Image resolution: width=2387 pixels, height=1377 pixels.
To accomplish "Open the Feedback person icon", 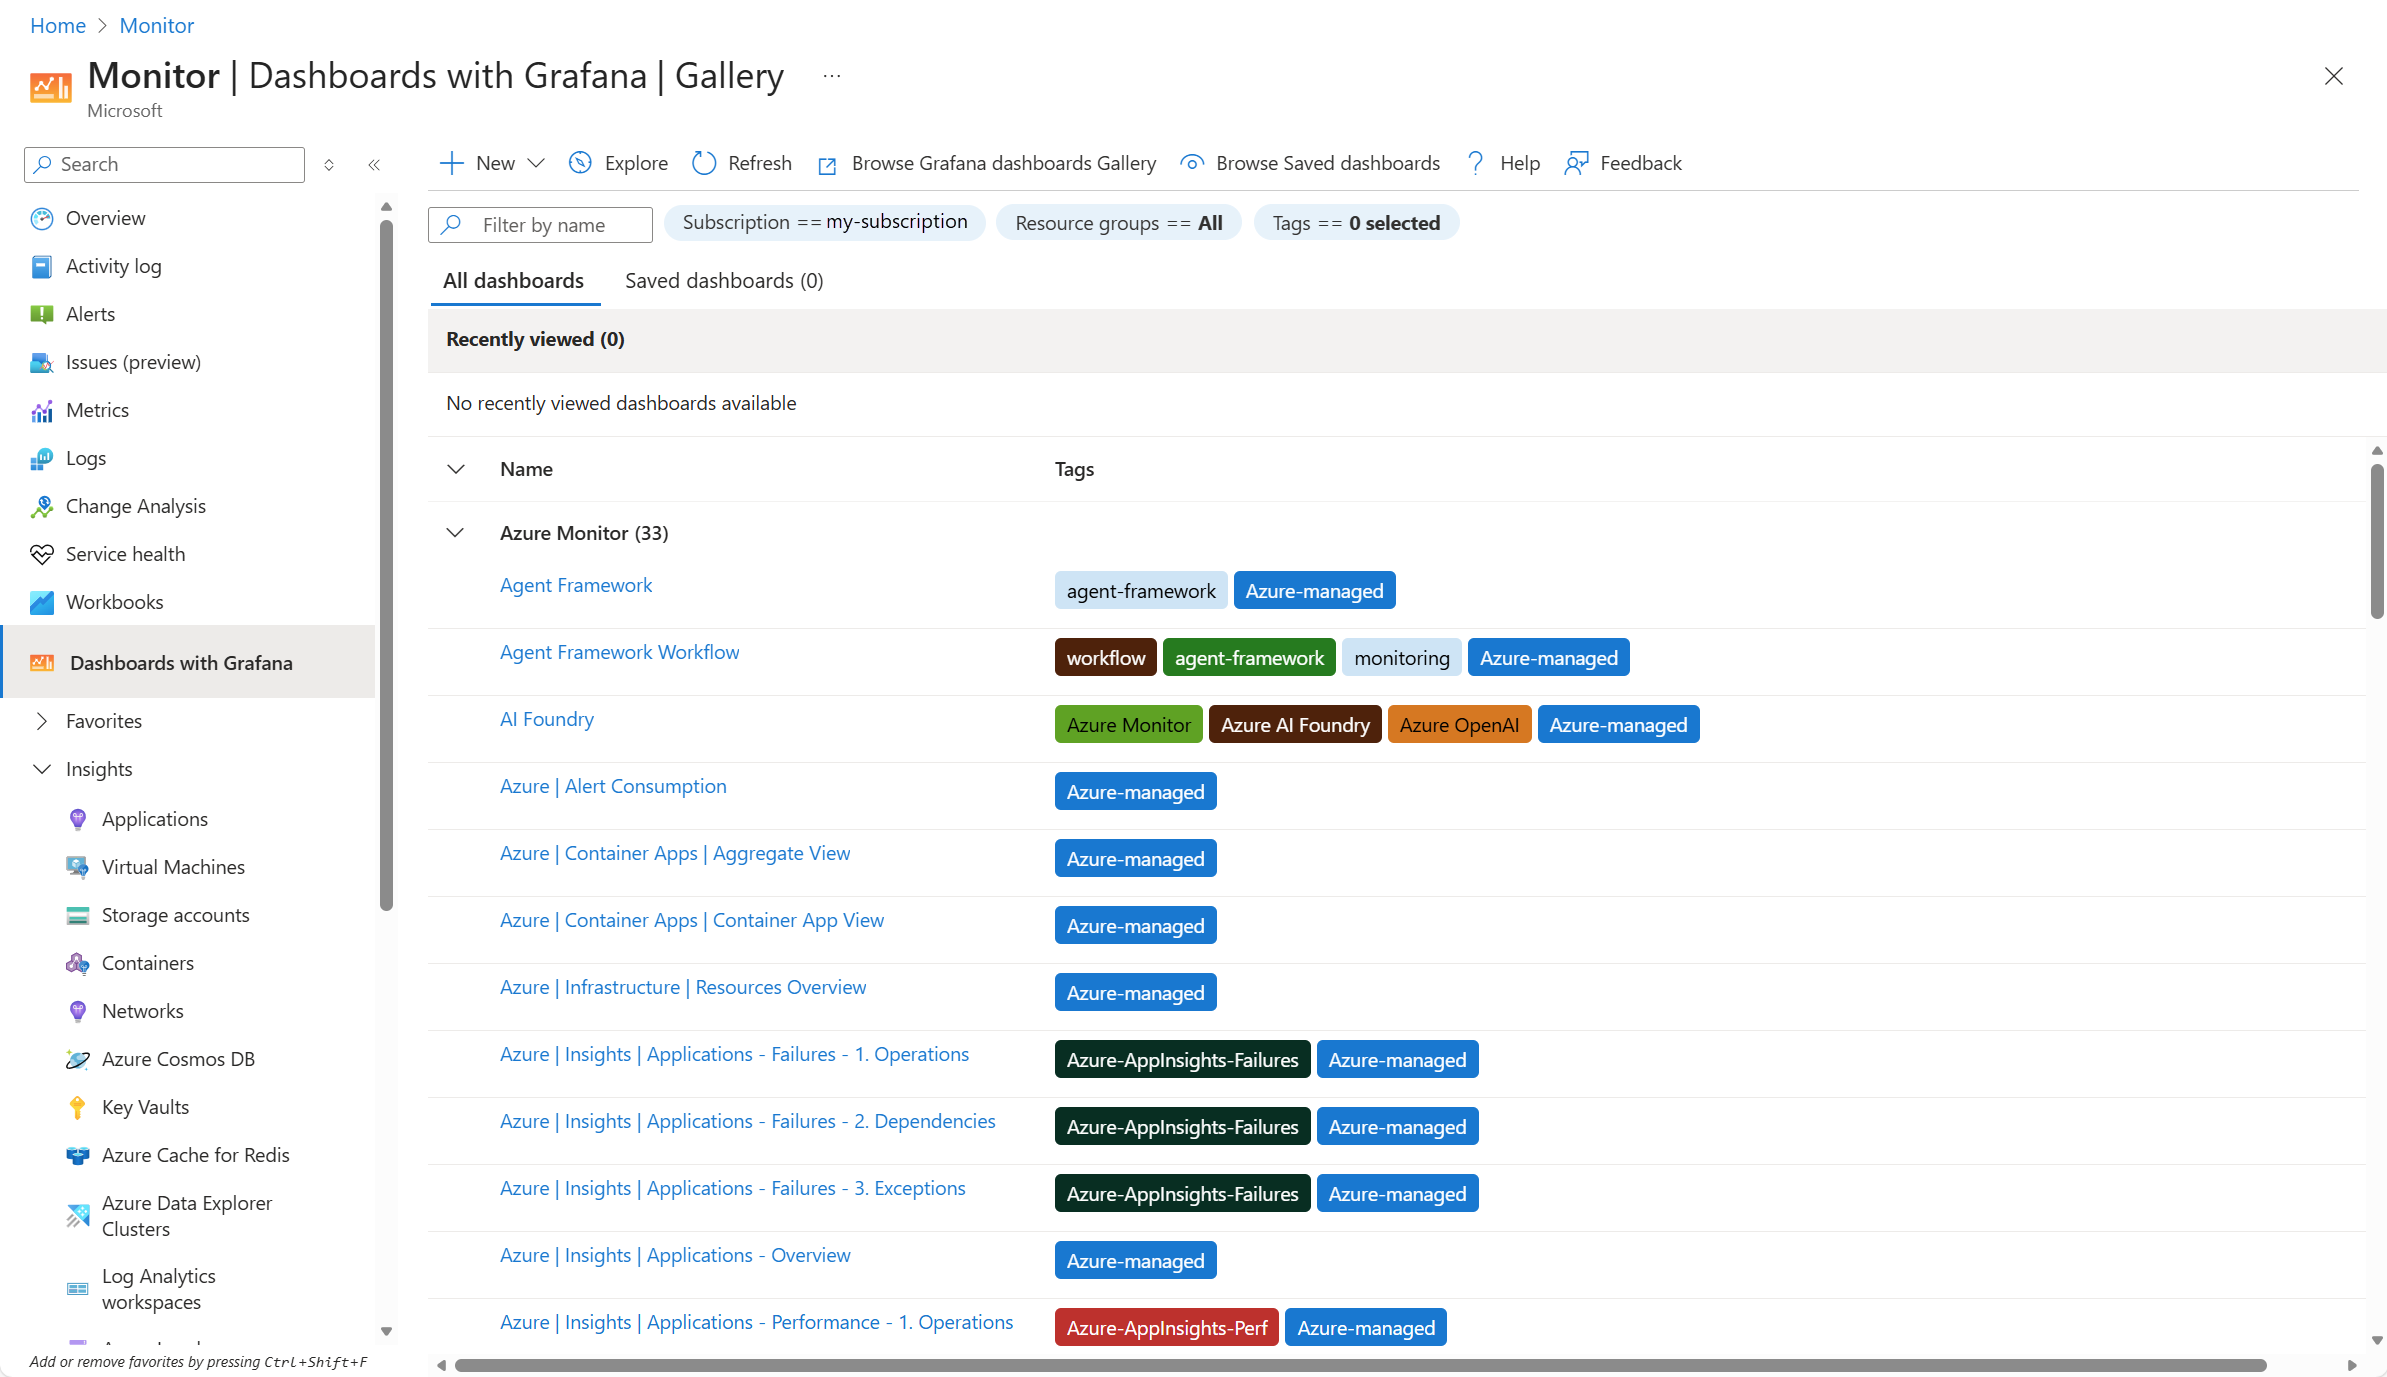I will pyautogui.click(x=1576, y=163).
